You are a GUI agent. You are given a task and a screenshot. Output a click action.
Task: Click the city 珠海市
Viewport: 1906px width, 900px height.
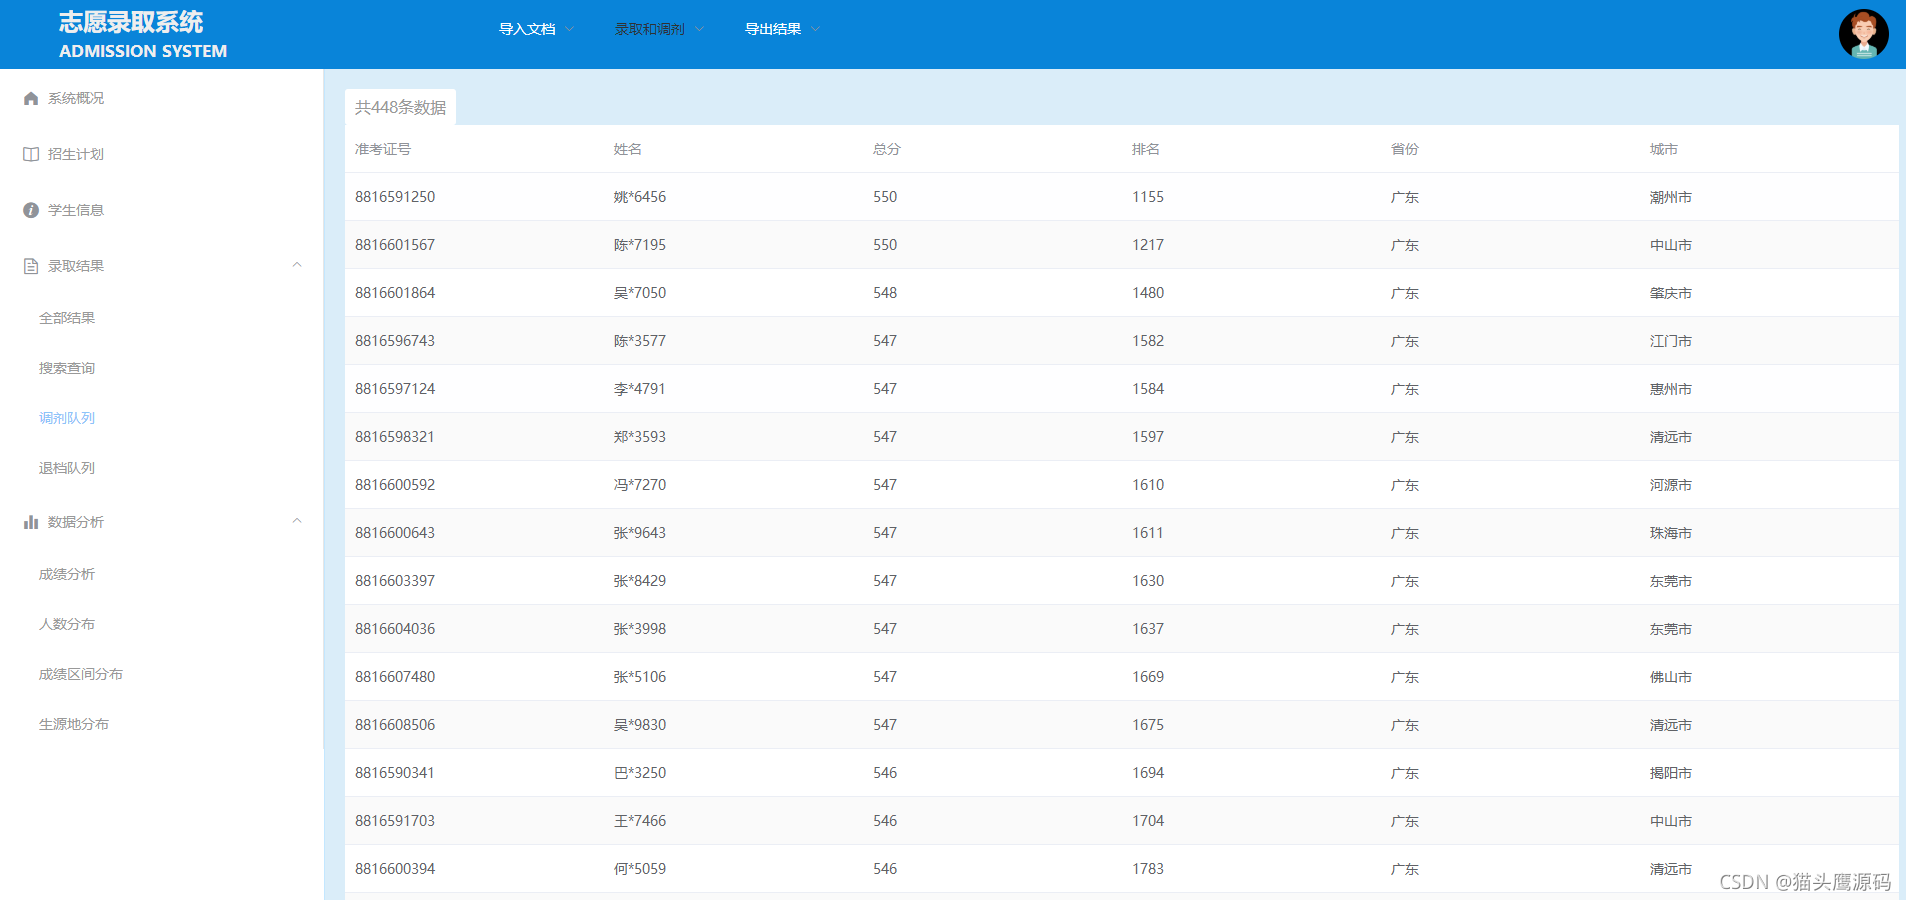[x=1671, y=533]
